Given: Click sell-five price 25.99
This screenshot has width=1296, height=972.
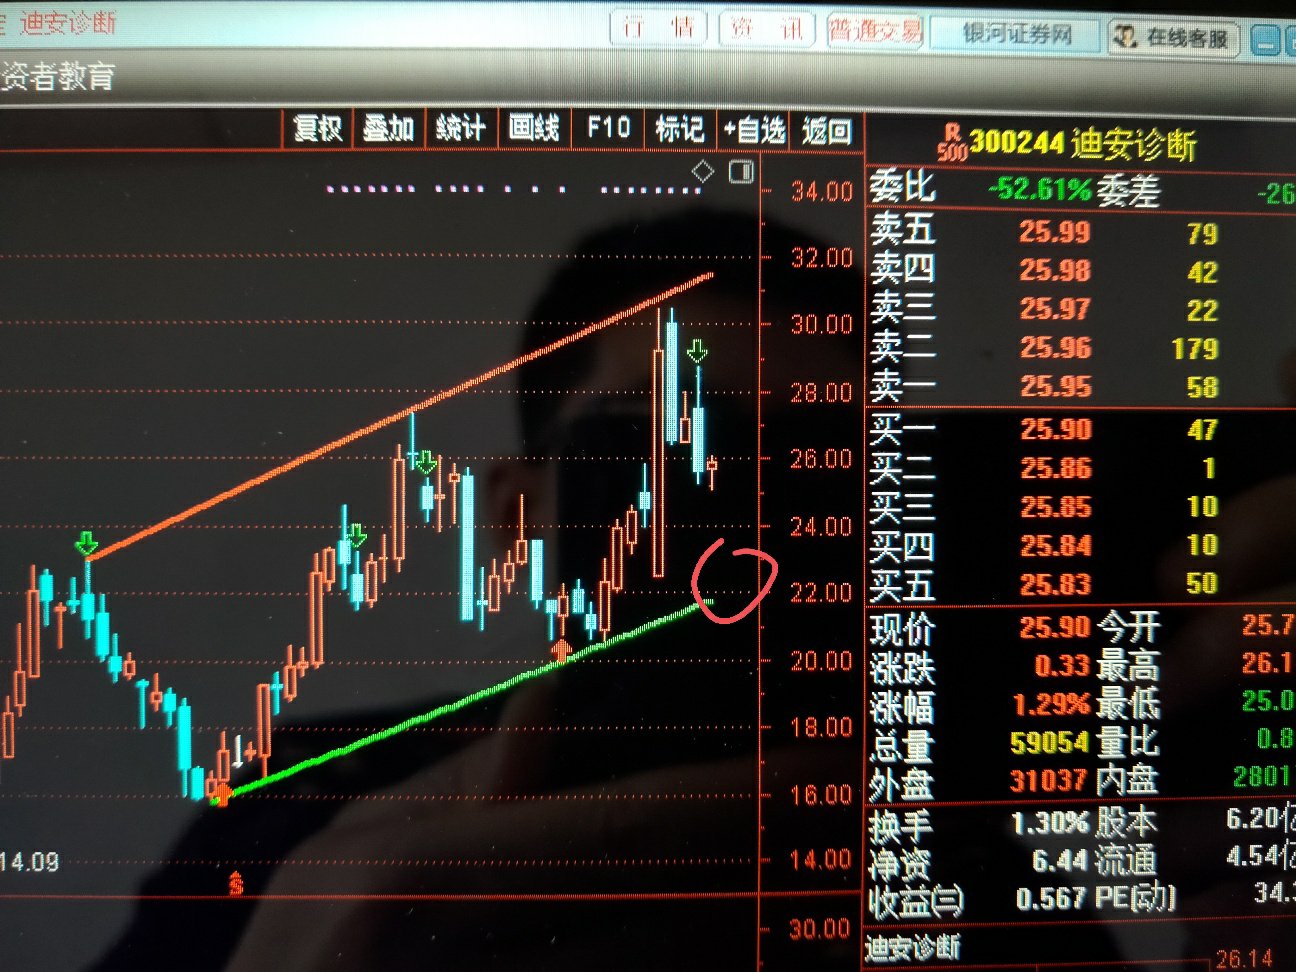Looking at the screenshot, I should coord(1055,232).
